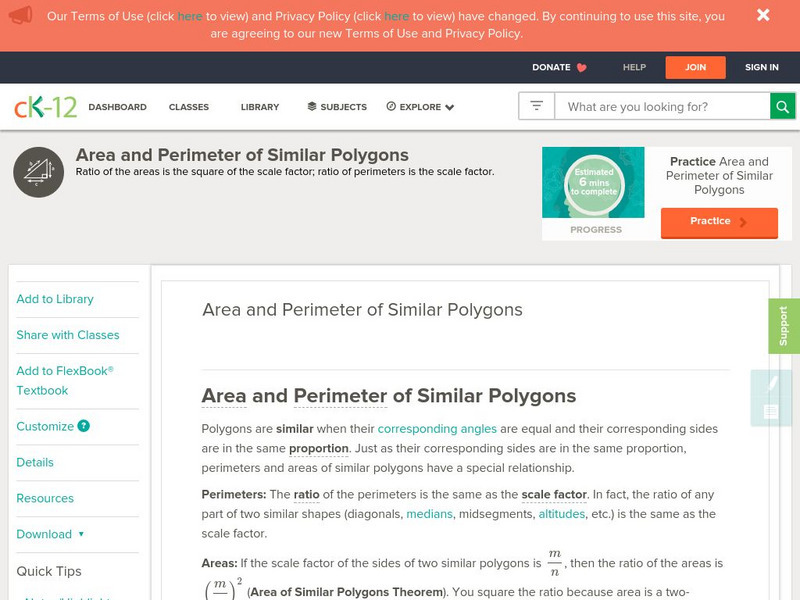
Task: Open the Subjects menu
Action: pyautogui.click(x=337, y=107)
